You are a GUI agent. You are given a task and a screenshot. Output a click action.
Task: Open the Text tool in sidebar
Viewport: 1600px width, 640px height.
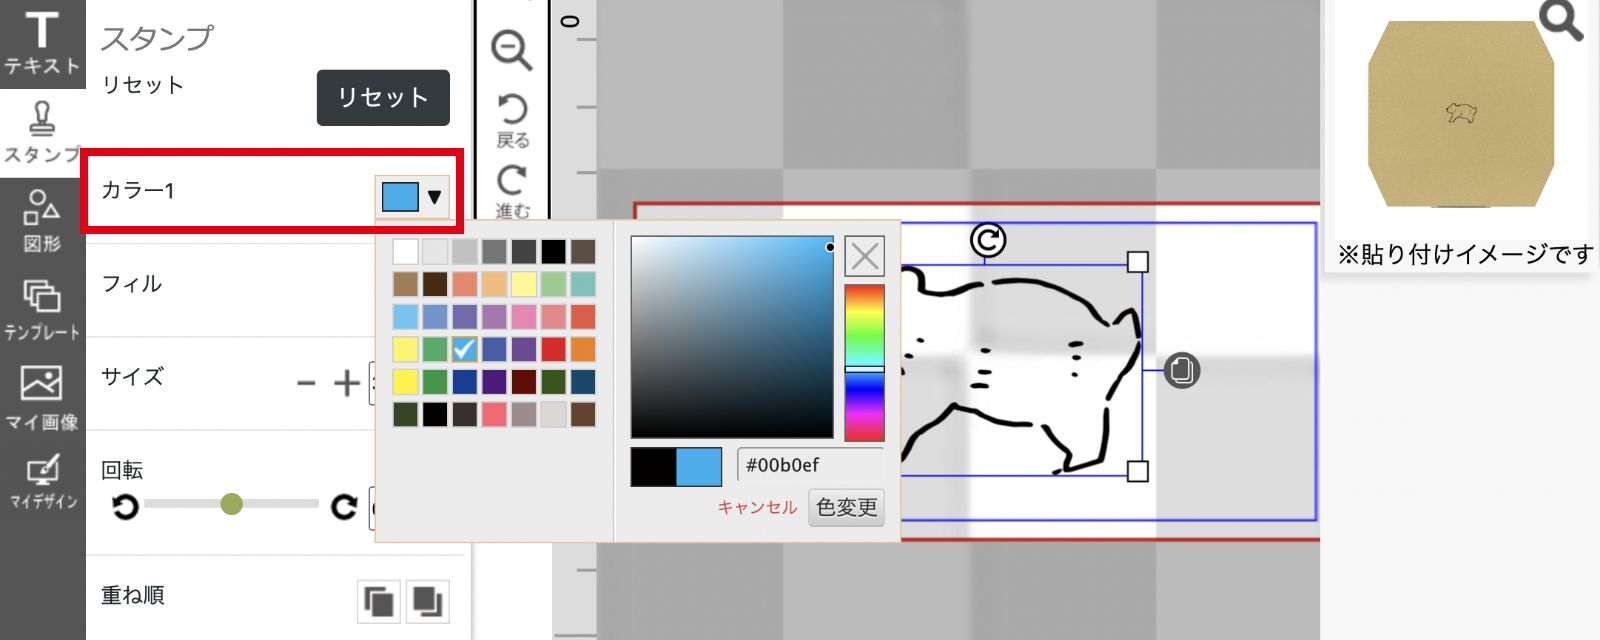point(42,43)
